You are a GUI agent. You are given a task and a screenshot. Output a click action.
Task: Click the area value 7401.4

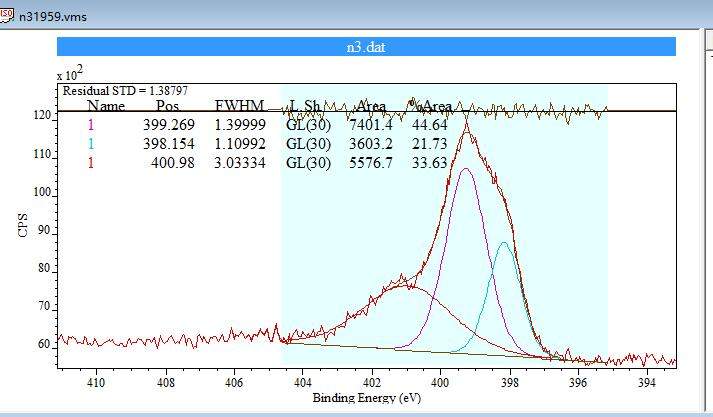[x=371, y=125]
